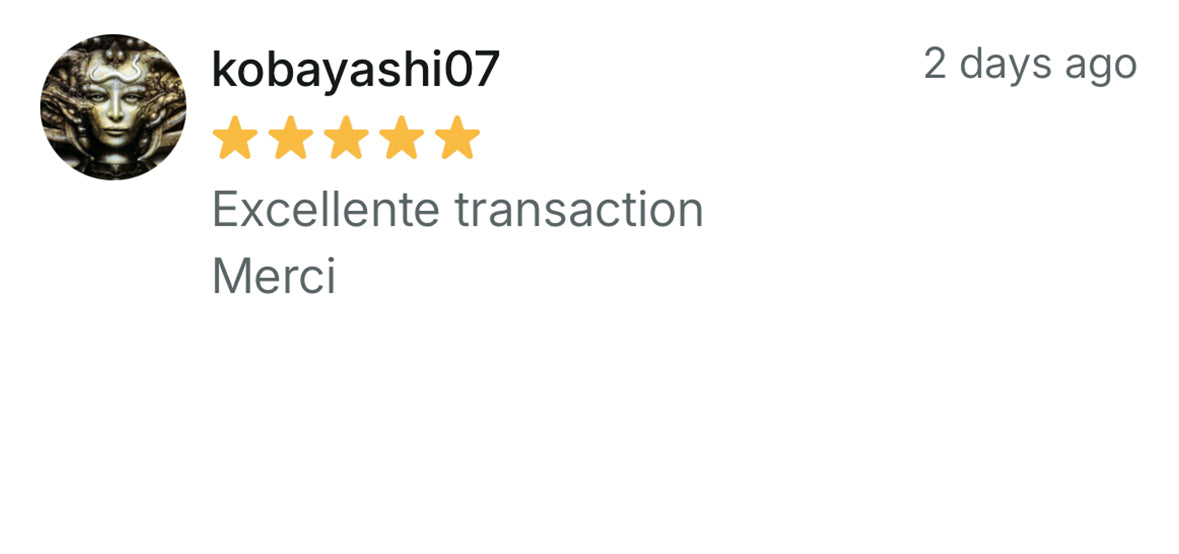Select the fifth rating star

(x=457, y=138)
